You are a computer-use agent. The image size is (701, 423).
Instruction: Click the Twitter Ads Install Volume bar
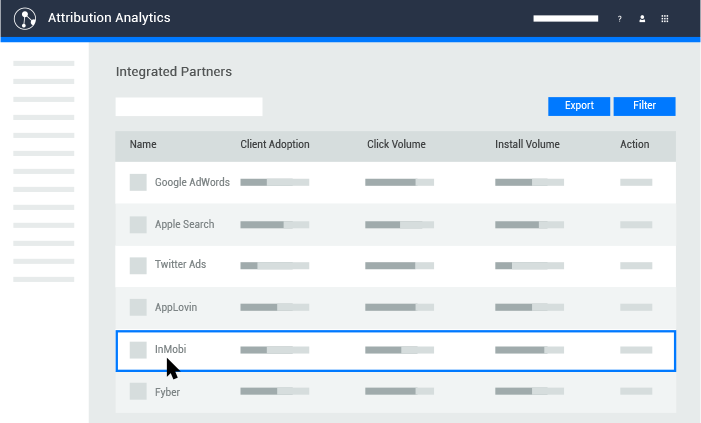529,266
